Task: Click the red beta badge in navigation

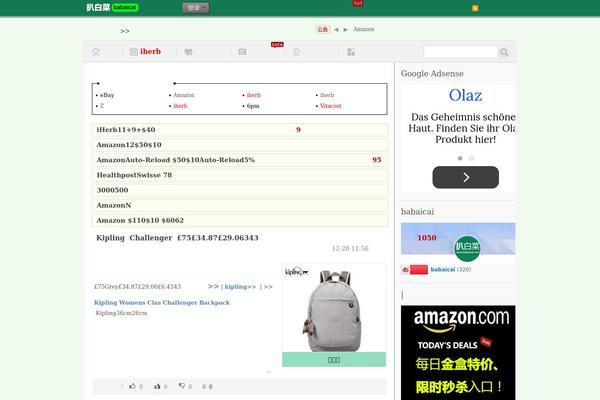Action: click(x=277, y=44)
